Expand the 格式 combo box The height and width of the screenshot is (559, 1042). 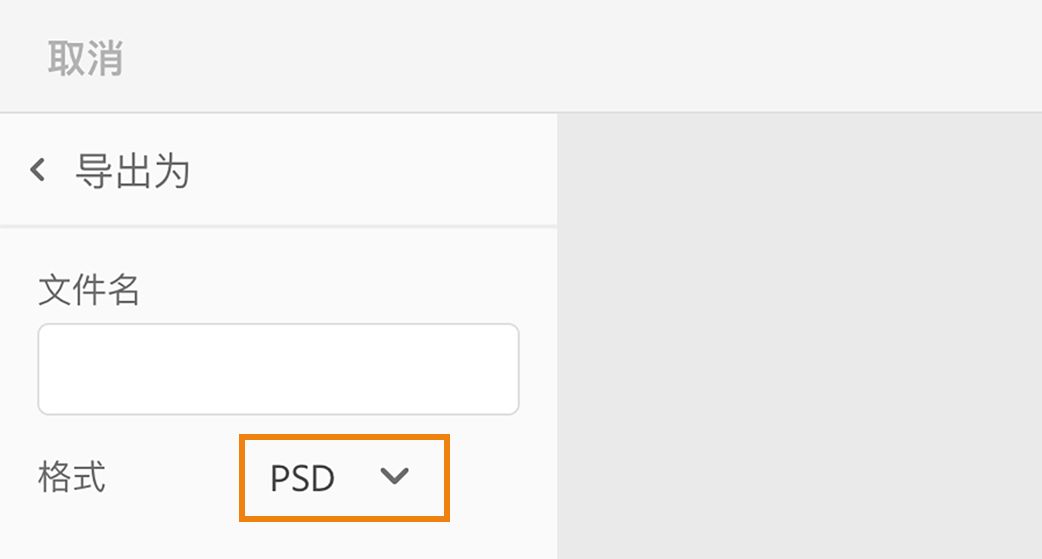tap(344, 478)
